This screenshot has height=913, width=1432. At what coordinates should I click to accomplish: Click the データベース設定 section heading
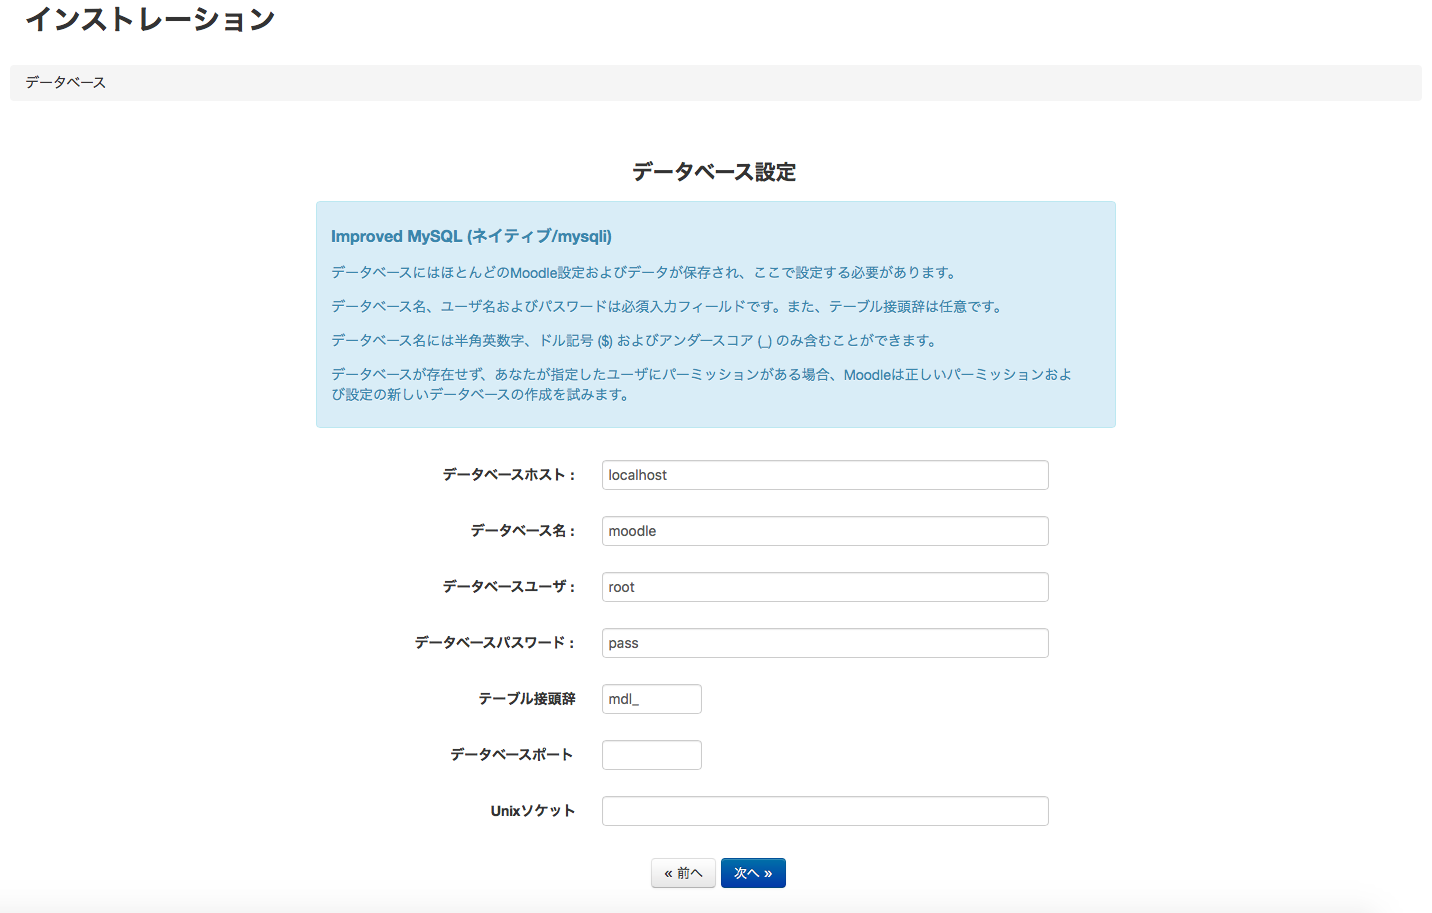click(x=714, y=172)
